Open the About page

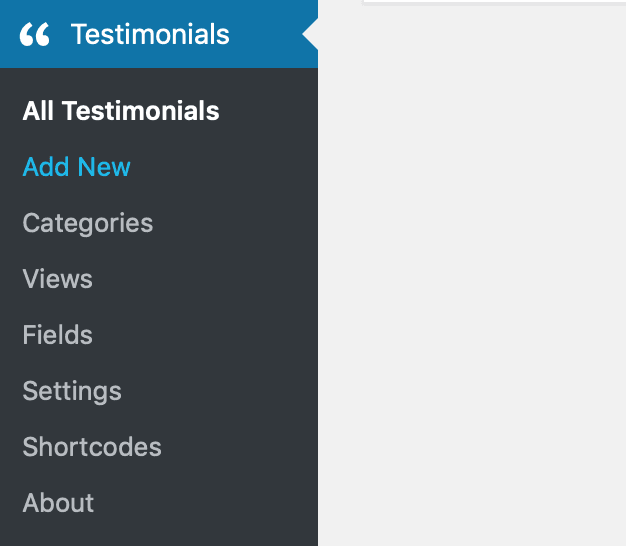pyautogui.click(x=58, y=503)
